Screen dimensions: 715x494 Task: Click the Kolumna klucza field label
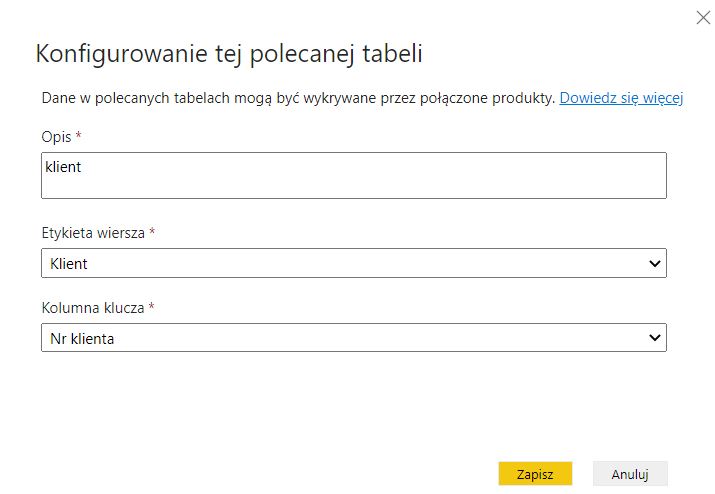pyautogui.click(x=93, y=308)
